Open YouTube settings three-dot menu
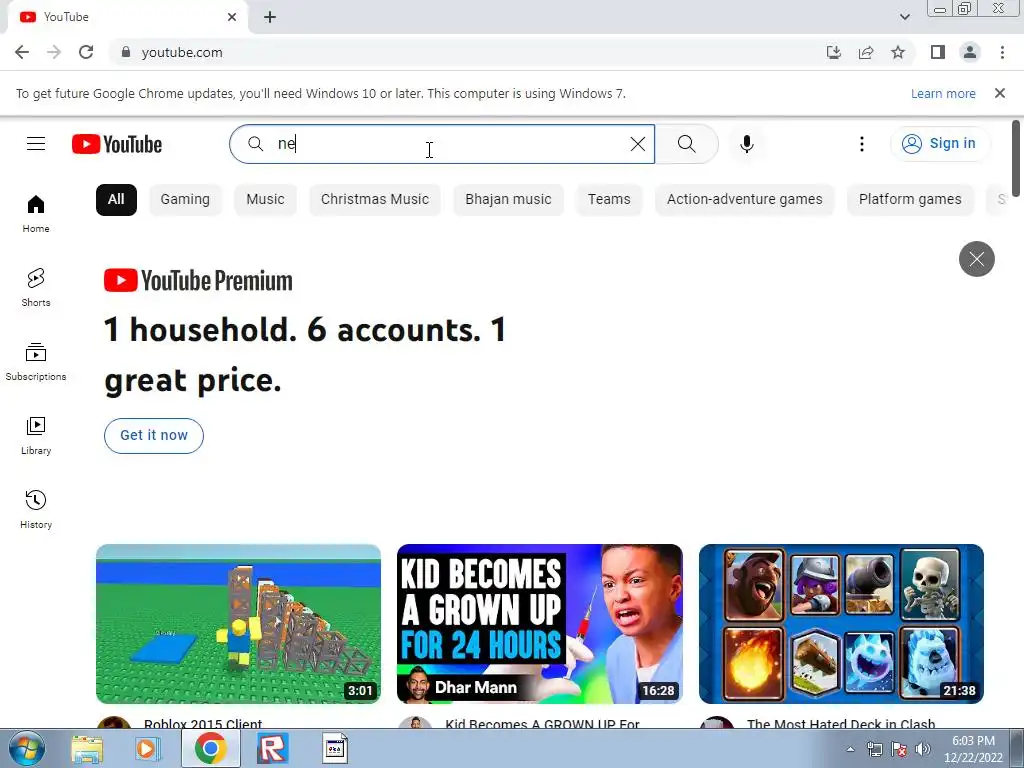The image size is (1024, 768). point(861,144)
